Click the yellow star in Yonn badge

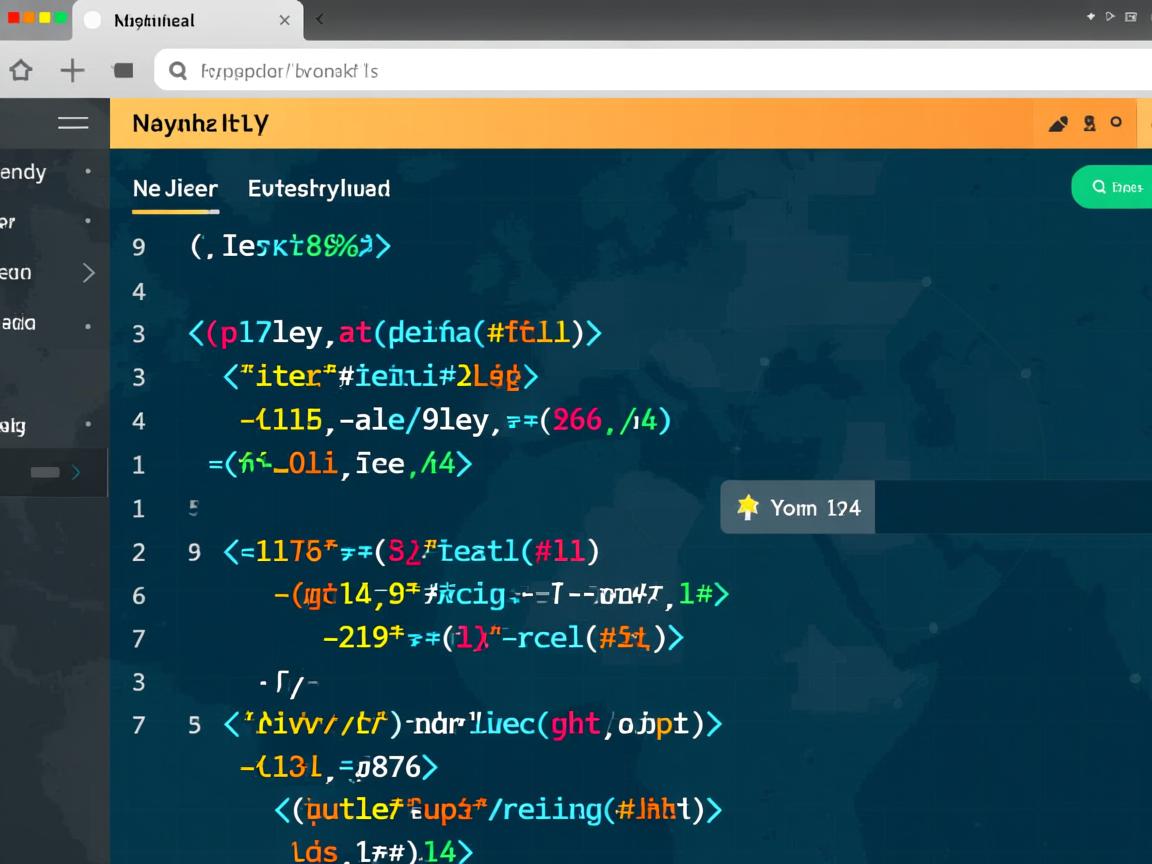point(747,507)
